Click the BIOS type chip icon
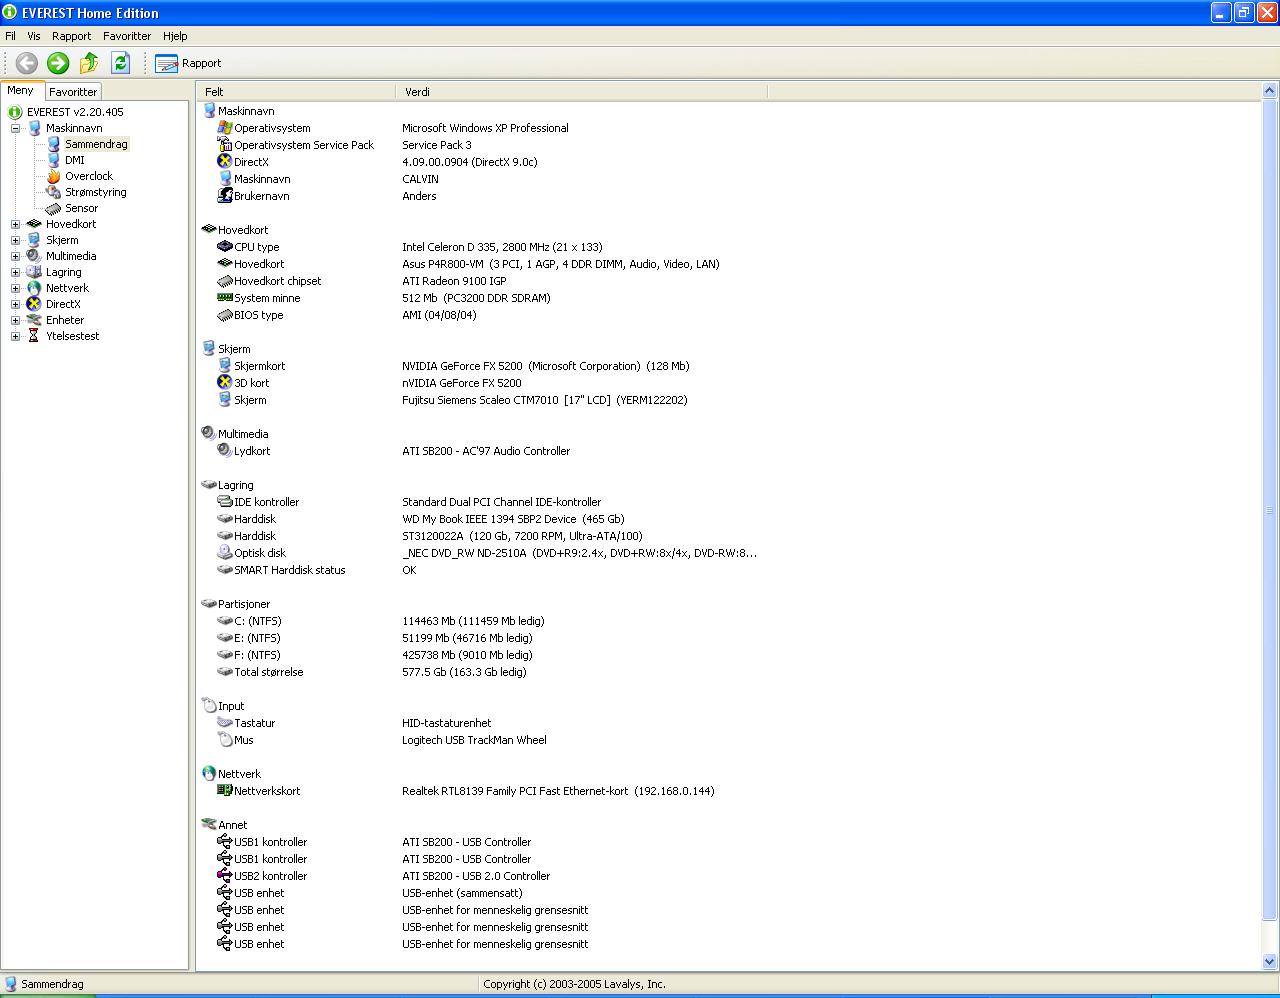The image size is (1280, 998). [225, 314]
